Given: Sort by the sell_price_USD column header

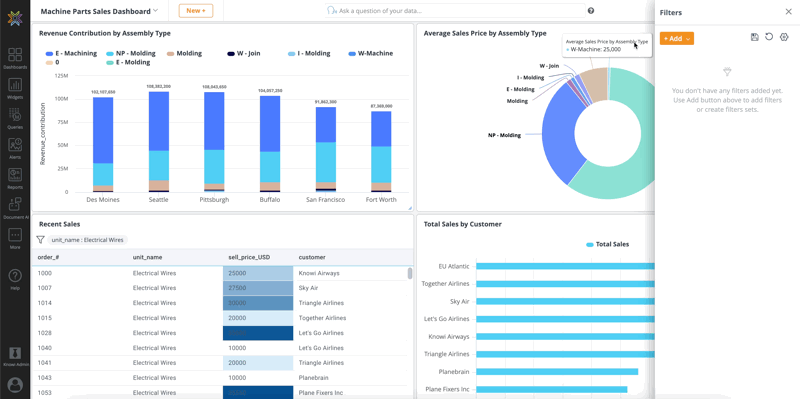Looking at the screenshot, I should tap(249, 257).
